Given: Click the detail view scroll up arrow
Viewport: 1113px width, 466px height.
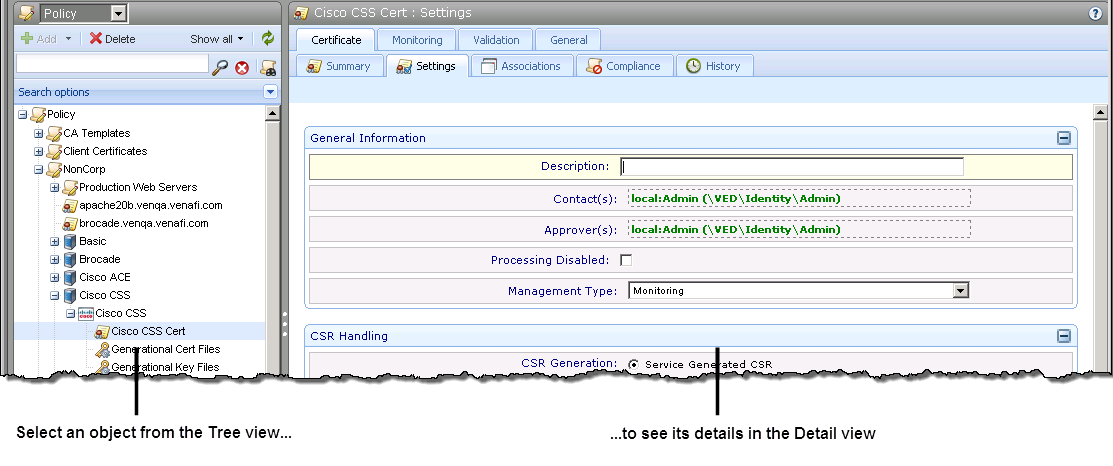Looking at the screenshot, I should click(1100, 112).
